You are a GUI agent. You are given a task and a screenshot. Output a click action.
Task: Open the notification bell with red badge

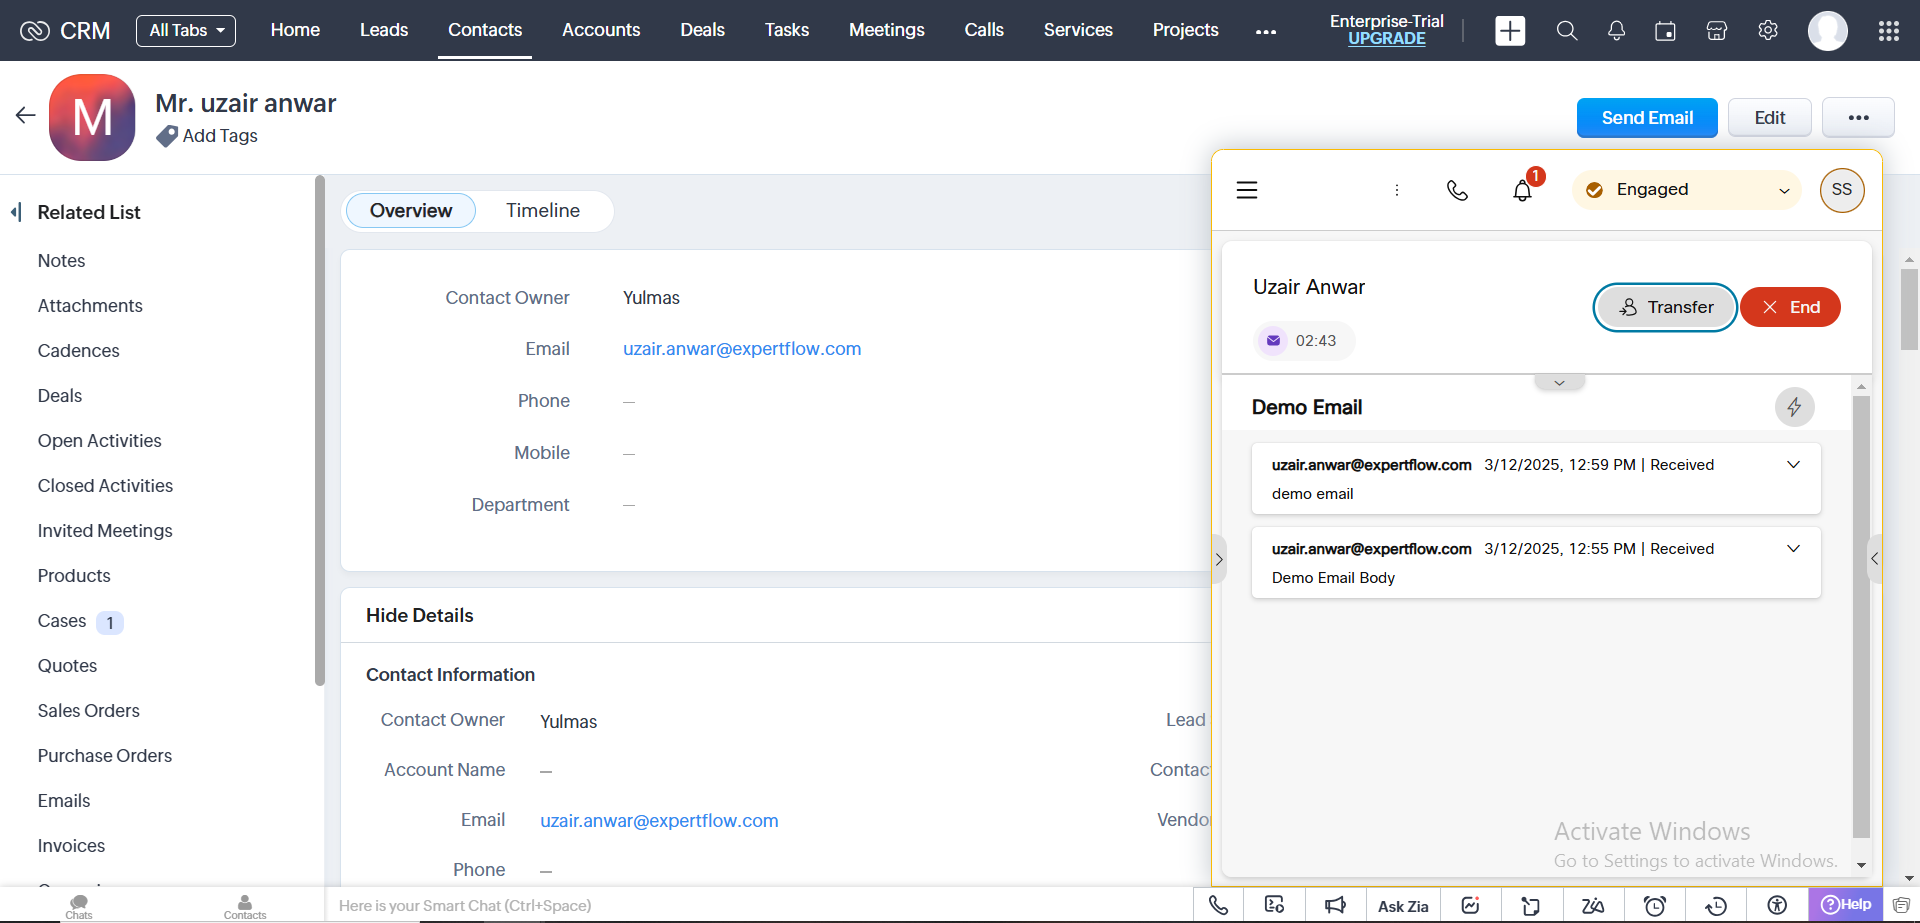[x=1522, y=190]
